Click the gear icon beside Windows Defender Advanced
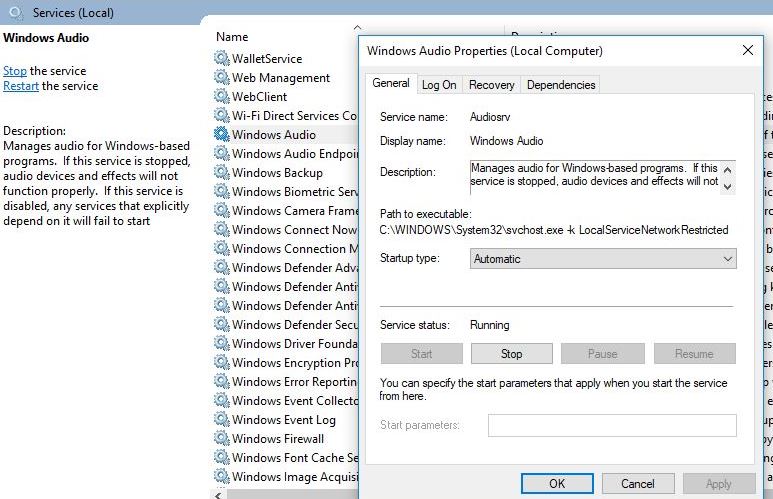This screenshot has width=773, height=499. coord(222,267)
